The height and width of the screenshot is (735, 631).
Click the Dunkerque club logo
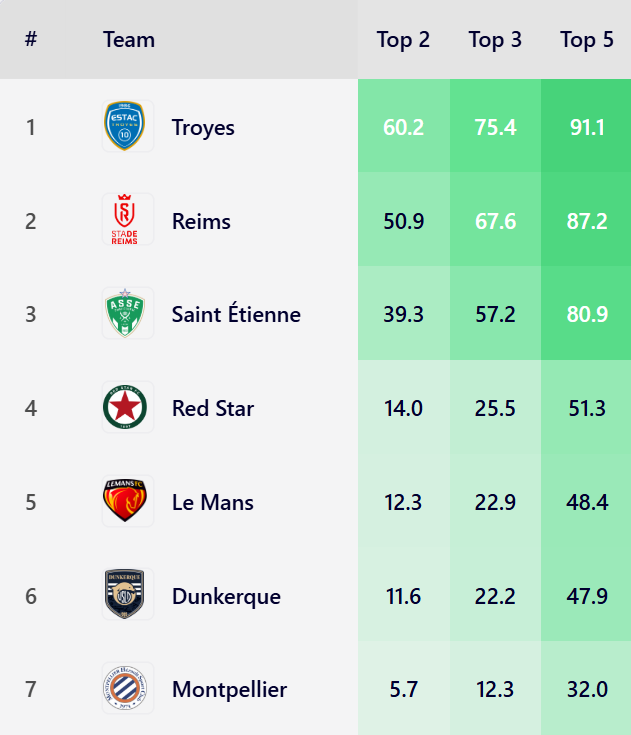click(128, 595)
